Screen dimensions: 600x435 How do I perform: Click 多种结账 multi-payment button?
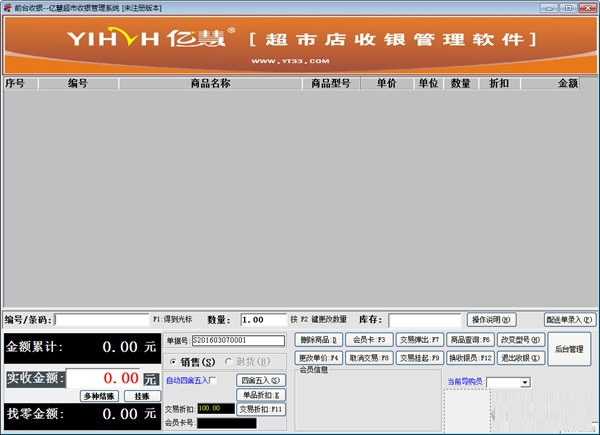coord(99,396)
